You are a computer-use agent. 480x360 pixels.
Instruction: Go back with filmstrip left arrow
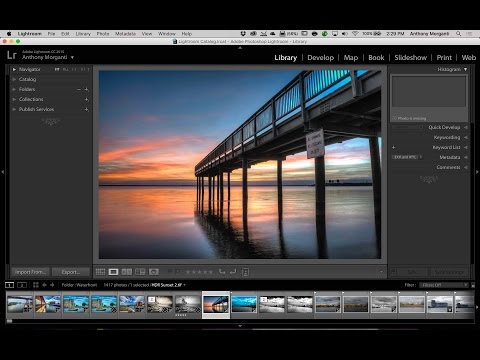point(44,285)
